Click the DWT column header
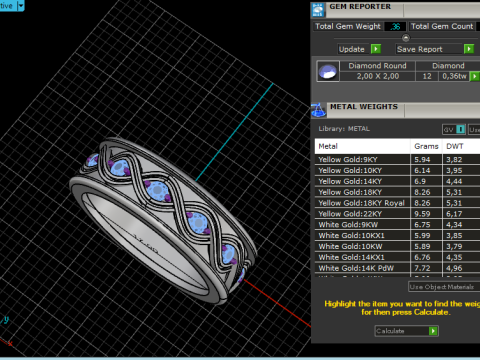The image size is (480, 360). pos(461,146)
